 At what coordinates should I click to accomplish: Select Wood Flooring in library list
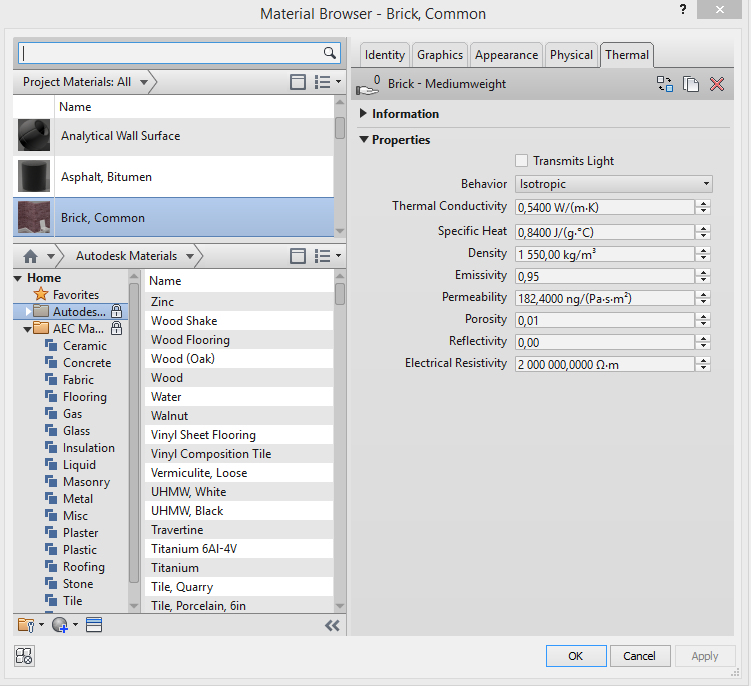point(239,340)
